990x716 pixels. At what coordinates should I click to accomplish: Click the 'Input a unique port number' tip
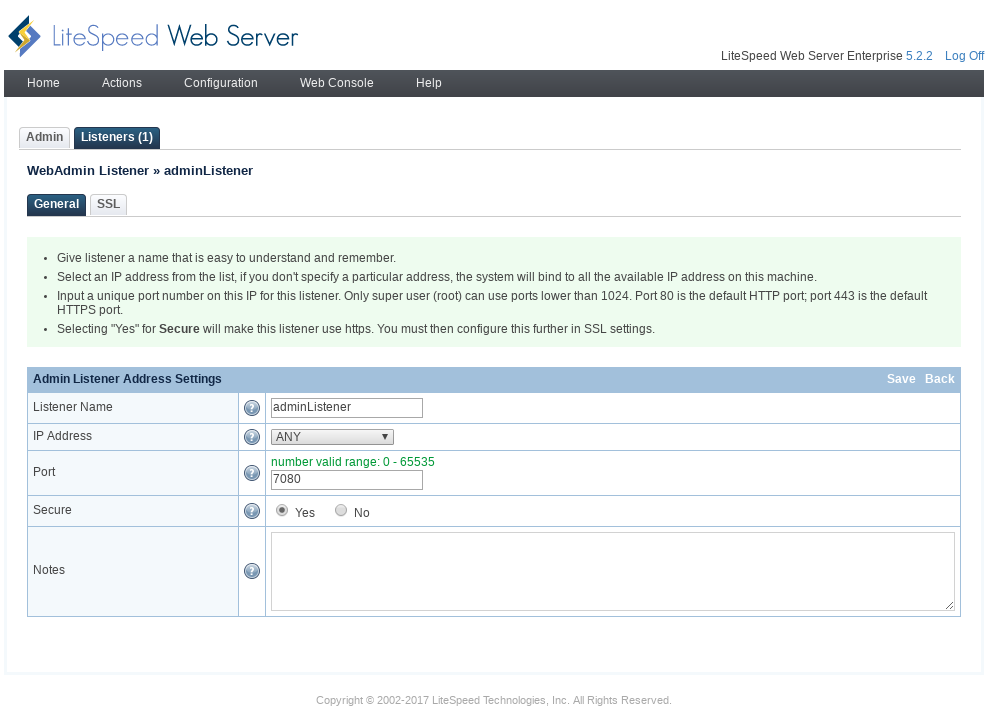tap(492, 302)
